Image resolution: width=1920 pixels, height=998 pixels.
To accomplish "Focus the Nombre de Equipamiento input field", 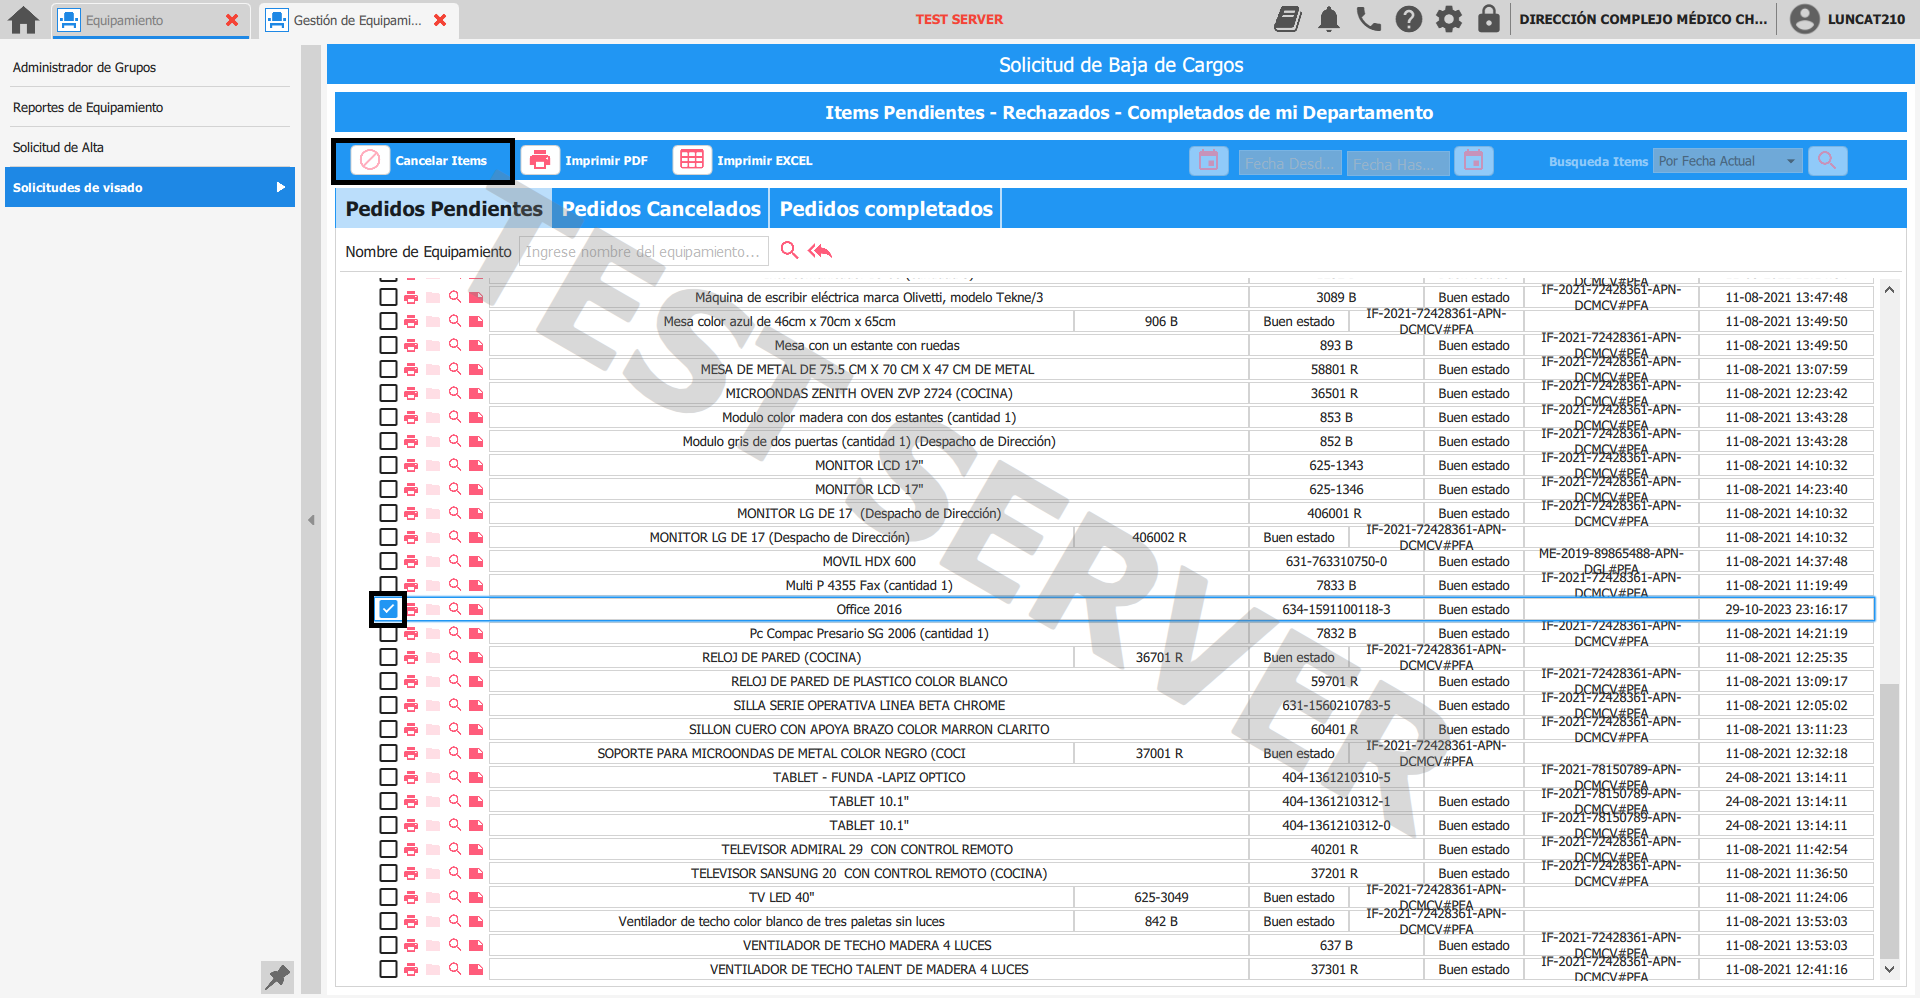I will click(644, 252).
